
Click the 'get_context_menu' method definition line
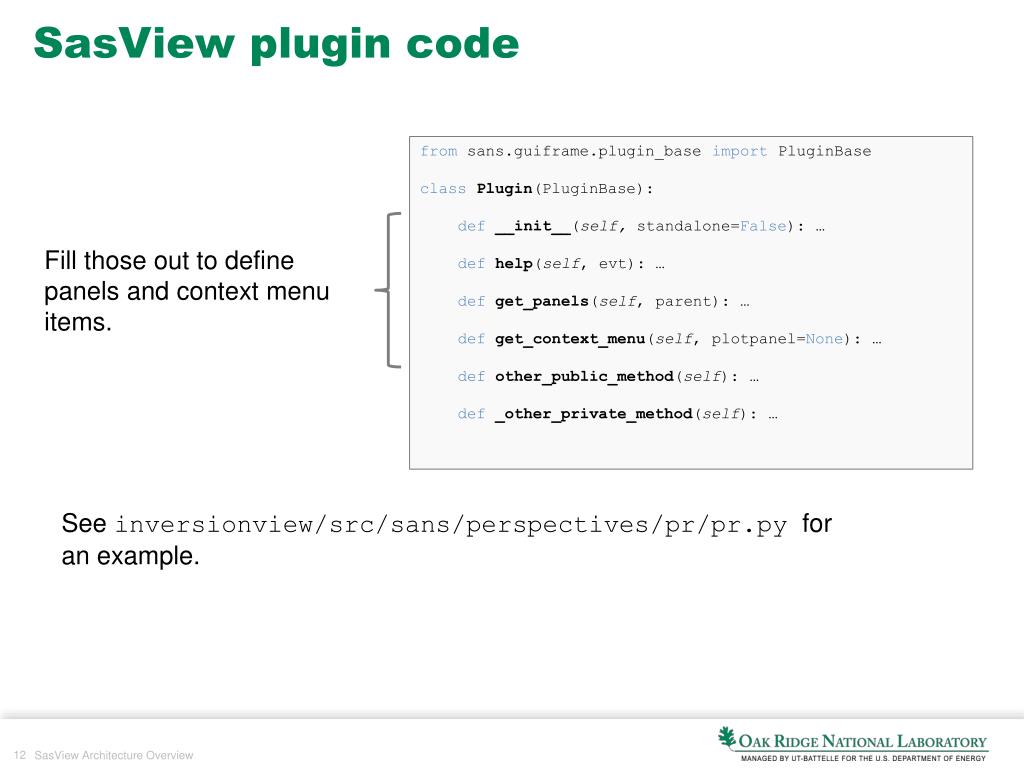[669, 339]
